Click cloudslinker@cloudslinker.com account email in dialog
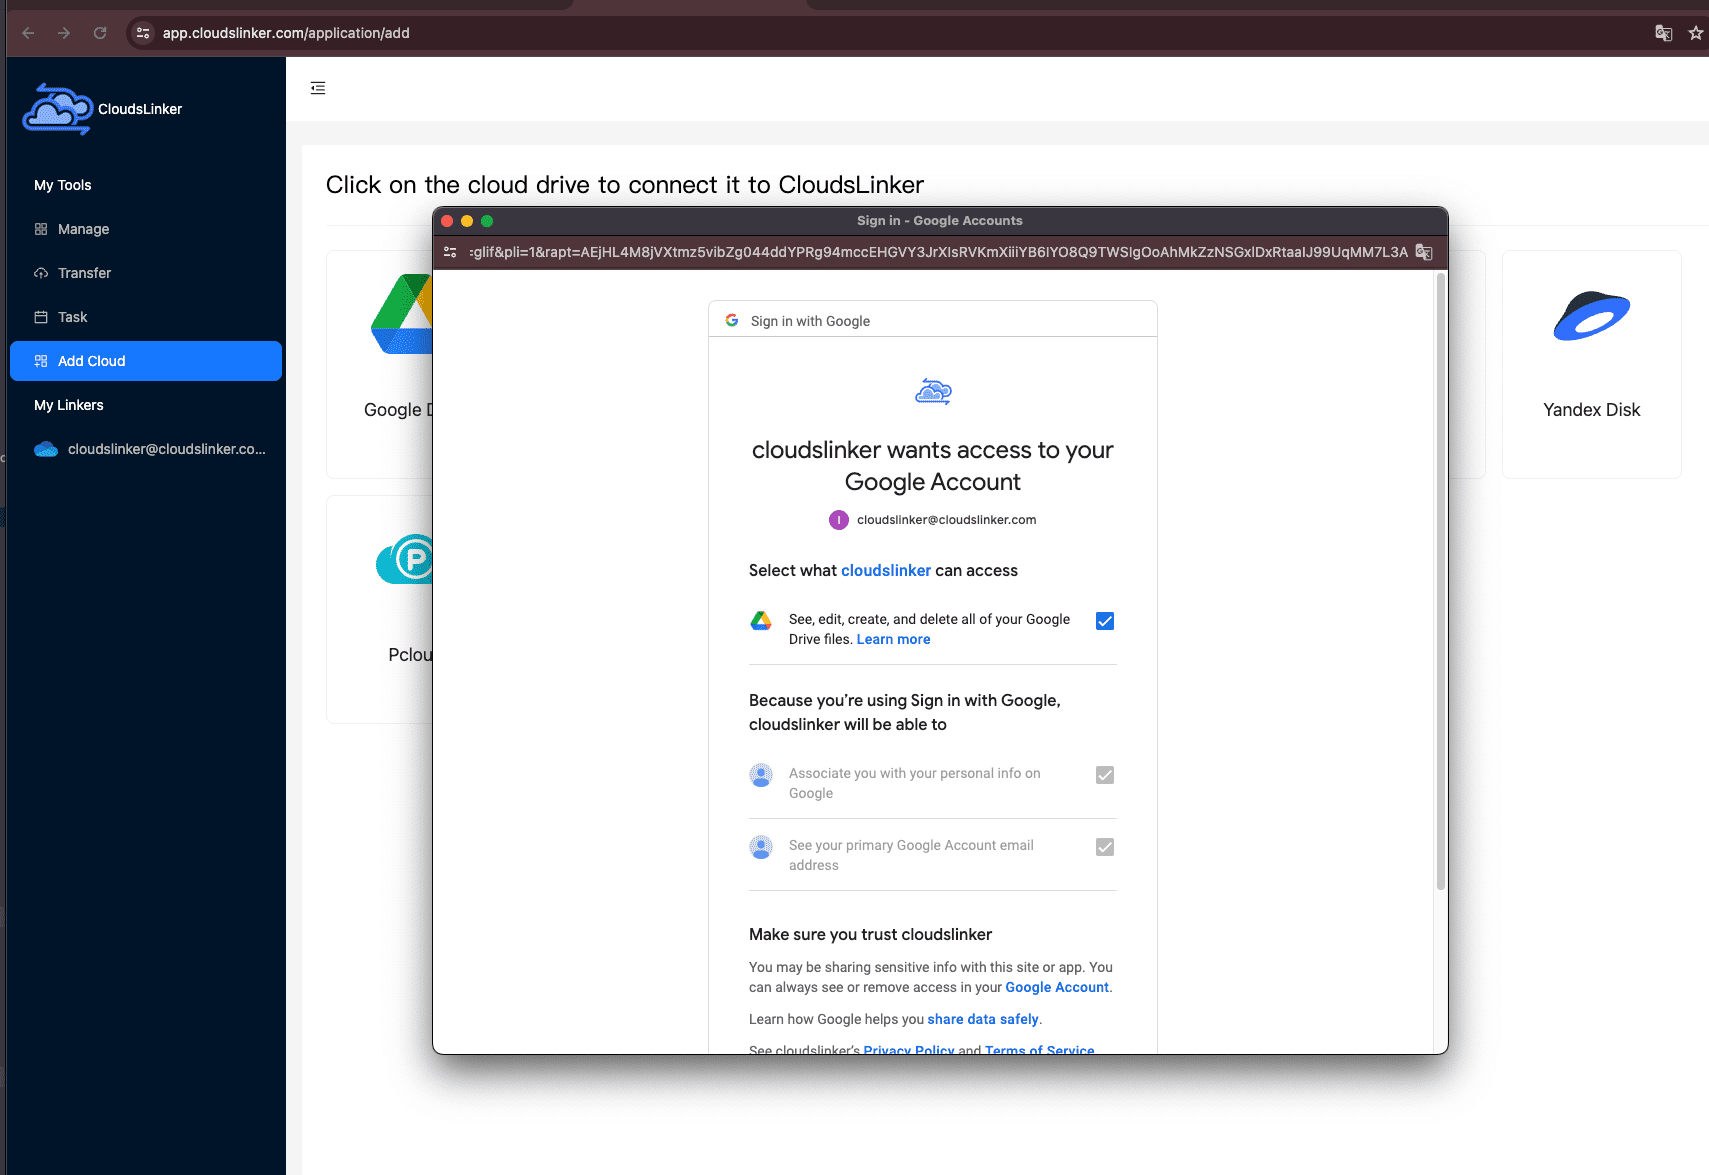The height and width of the screenshot is (1175, 1709). 946,520
